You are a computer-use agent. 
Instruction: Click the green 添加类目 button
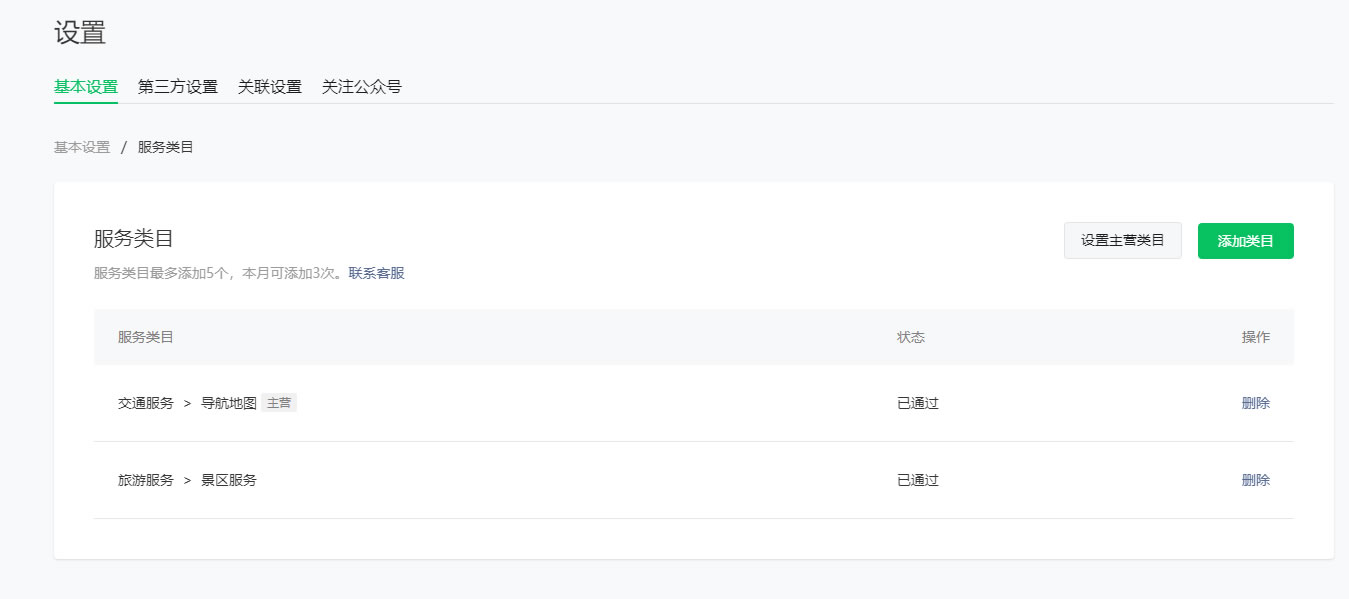(1245, 241)
